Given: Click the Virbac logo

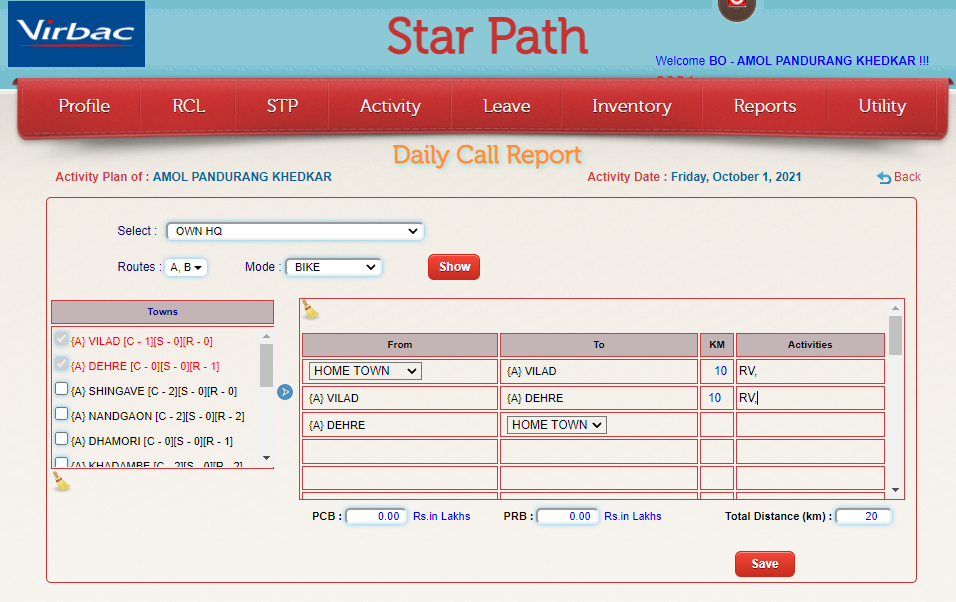Looking at the screenshot, I should pyautogui.click(x=76, y=34).
